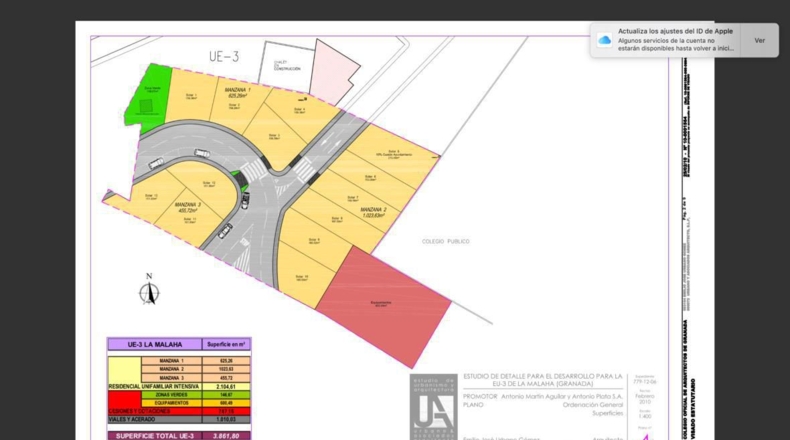Click the notification title "Actualiza los ajustes del ID de Apple"
This screenshot has height=440, width=790.
pos(675,31)
